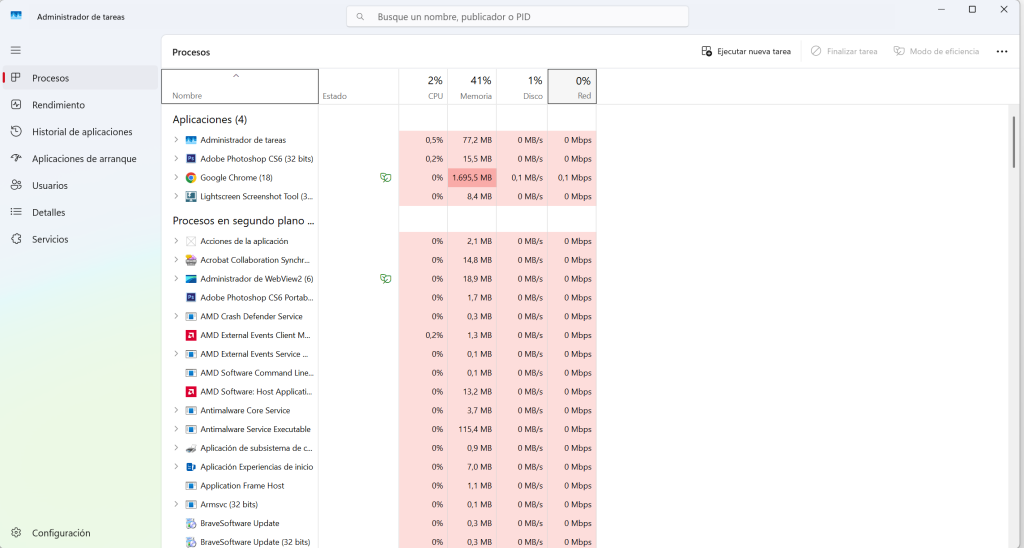Select Chrome memory value 1.695,5 MB
The width and height of the screenshot is (1024, 548).
472,178
